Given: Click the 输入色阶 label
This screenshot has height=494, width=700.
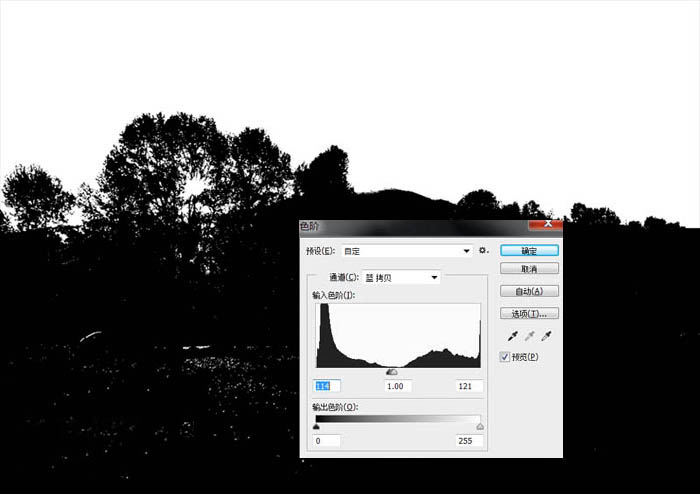Looking at the screenshot, I should click(333, 295).
